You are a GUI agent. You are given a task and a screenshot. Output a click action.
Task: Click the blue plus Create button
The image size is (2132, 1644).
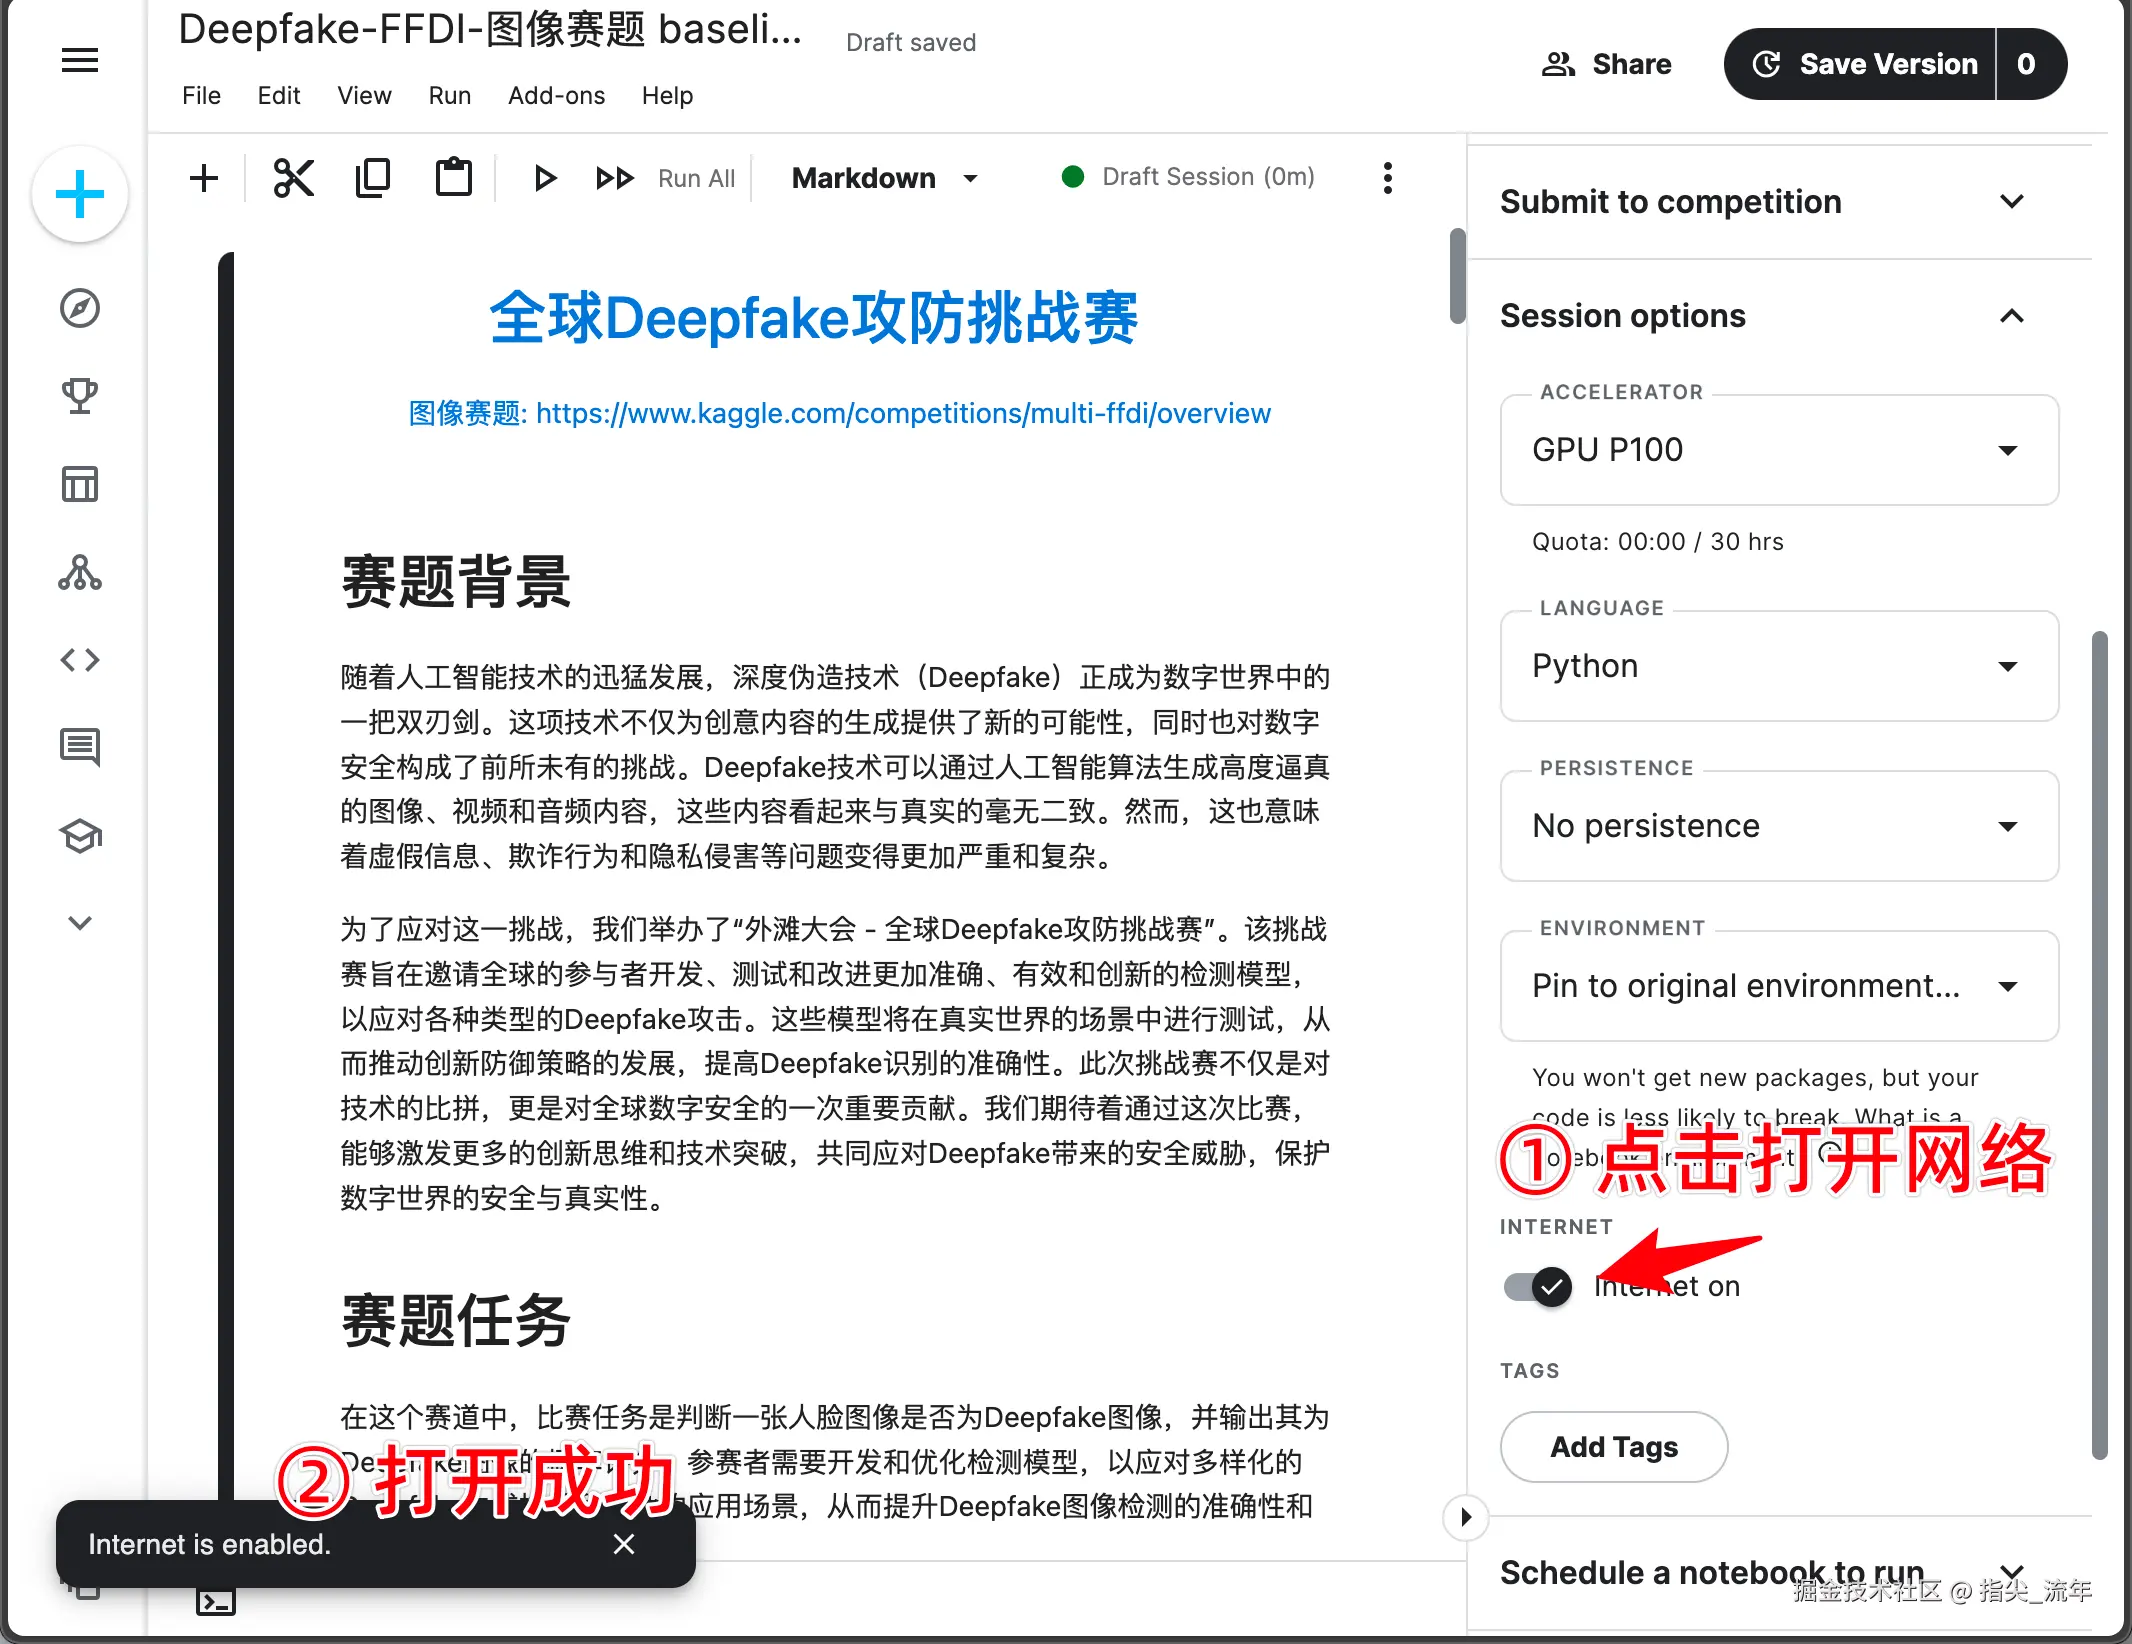tap(80, 195)
